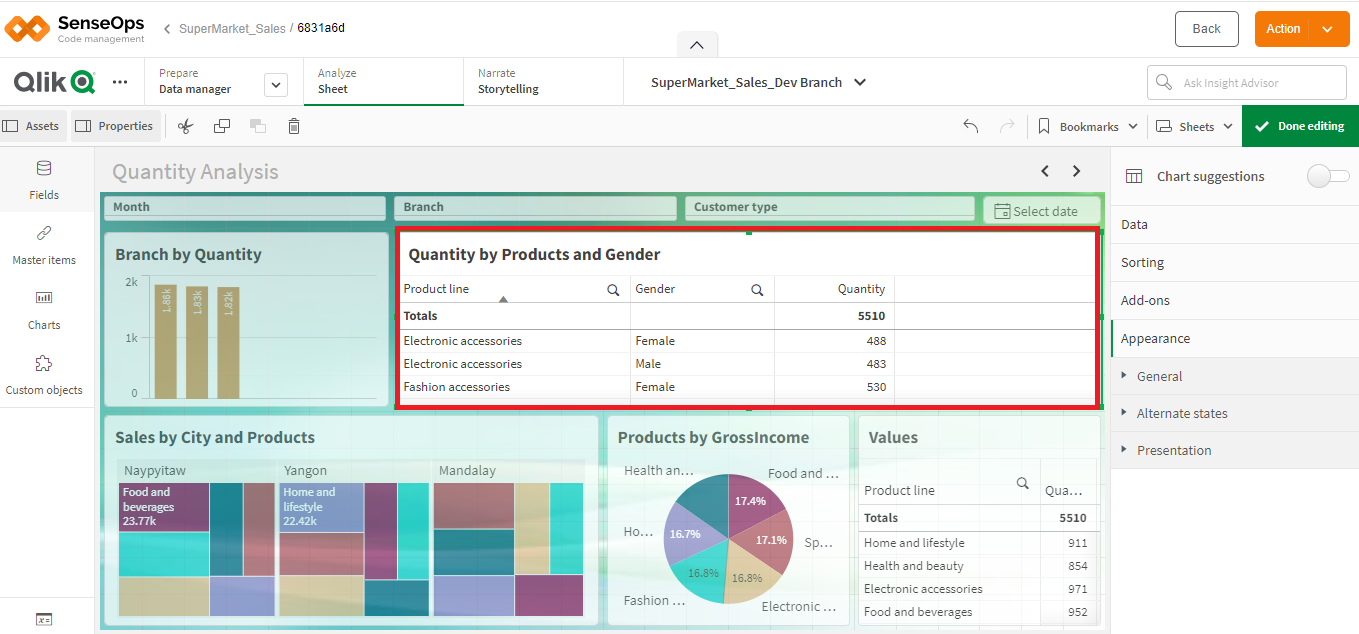Click the Ask Insight Advisor search field
The width and height of the screenshot is (1359, 634).
pyautogui.click(x=1247, y=83)
